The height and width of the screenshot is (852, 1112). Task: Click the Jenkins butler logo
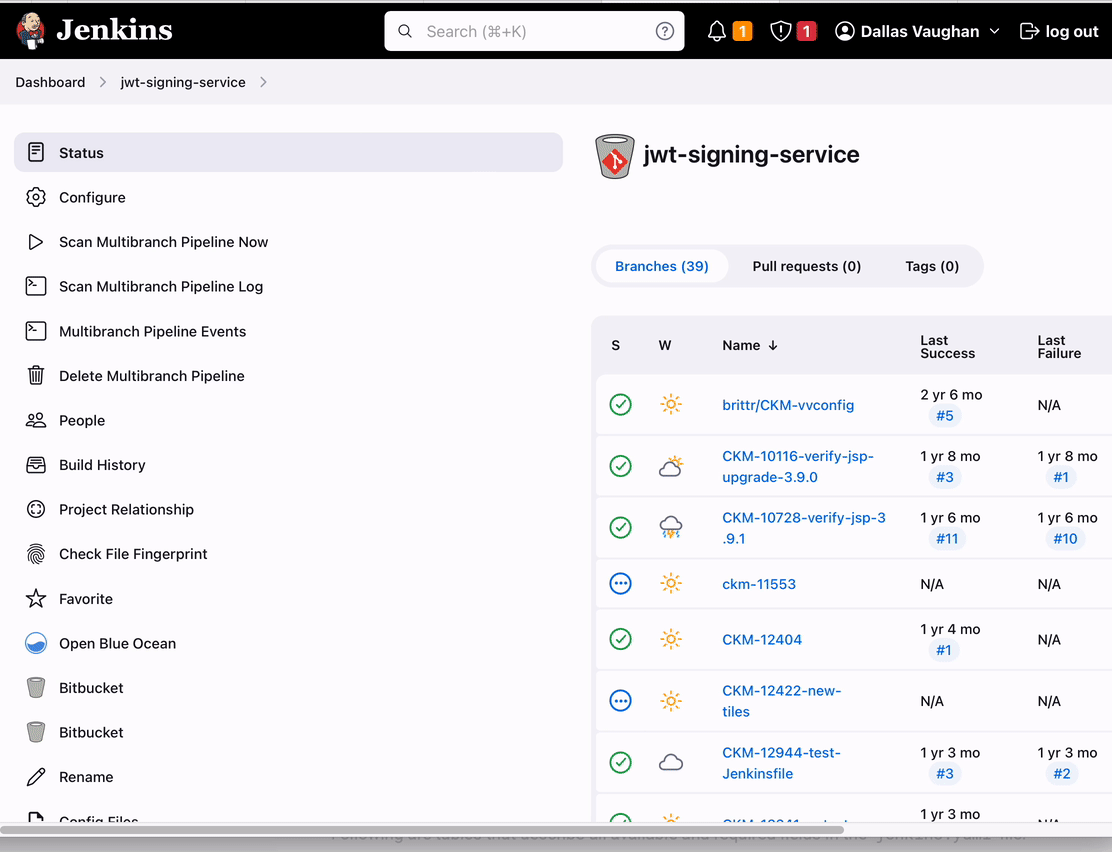coord(31,30)
